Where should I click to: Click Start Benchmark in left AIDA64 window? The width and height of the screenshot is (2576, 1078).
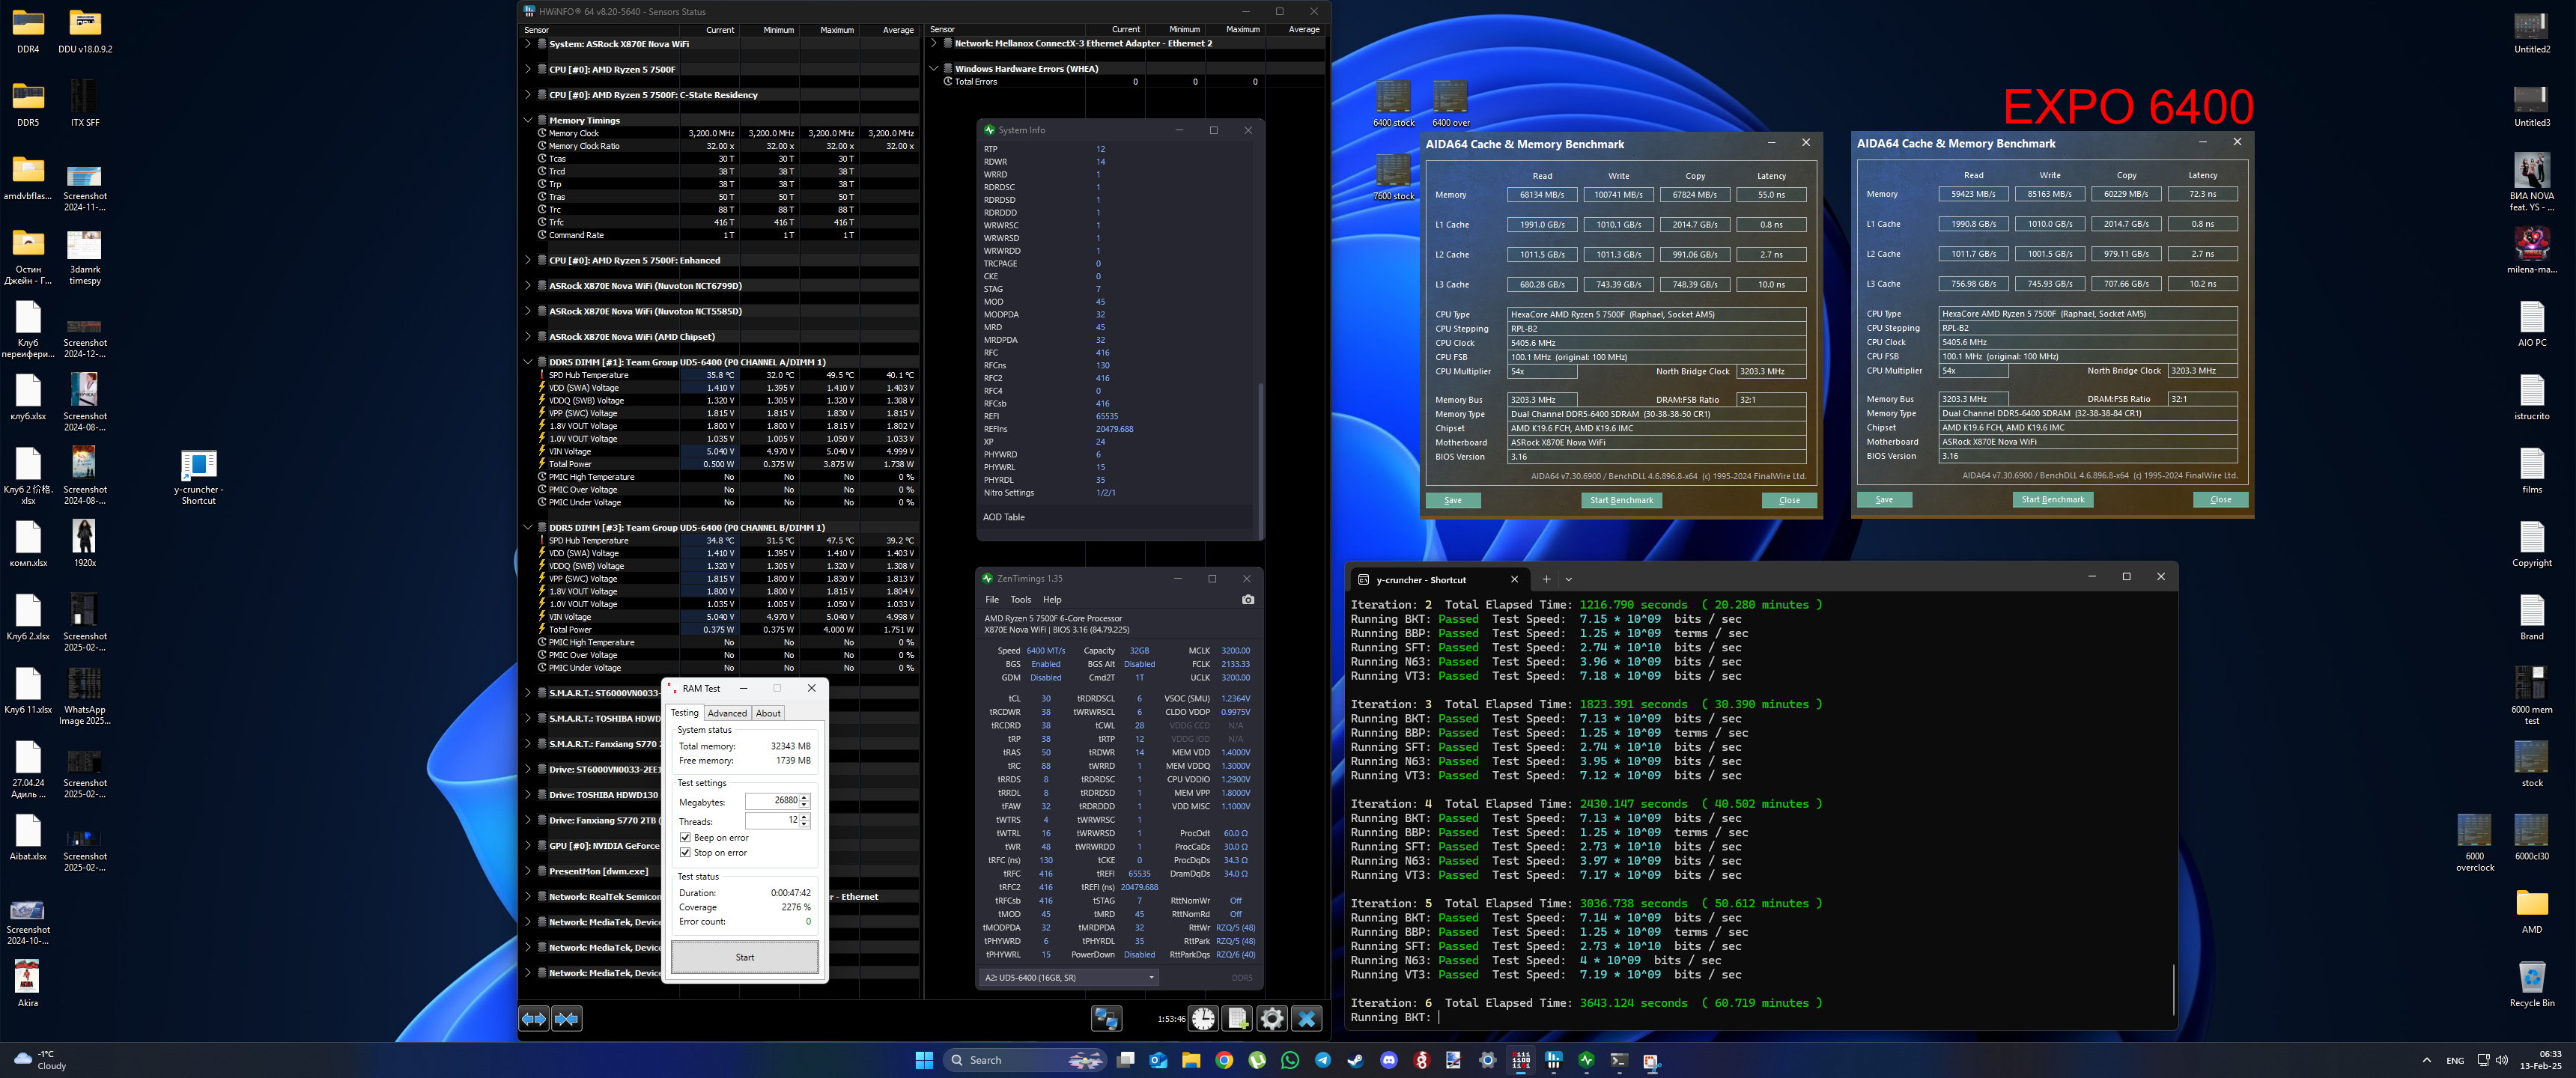(1621, 500)
